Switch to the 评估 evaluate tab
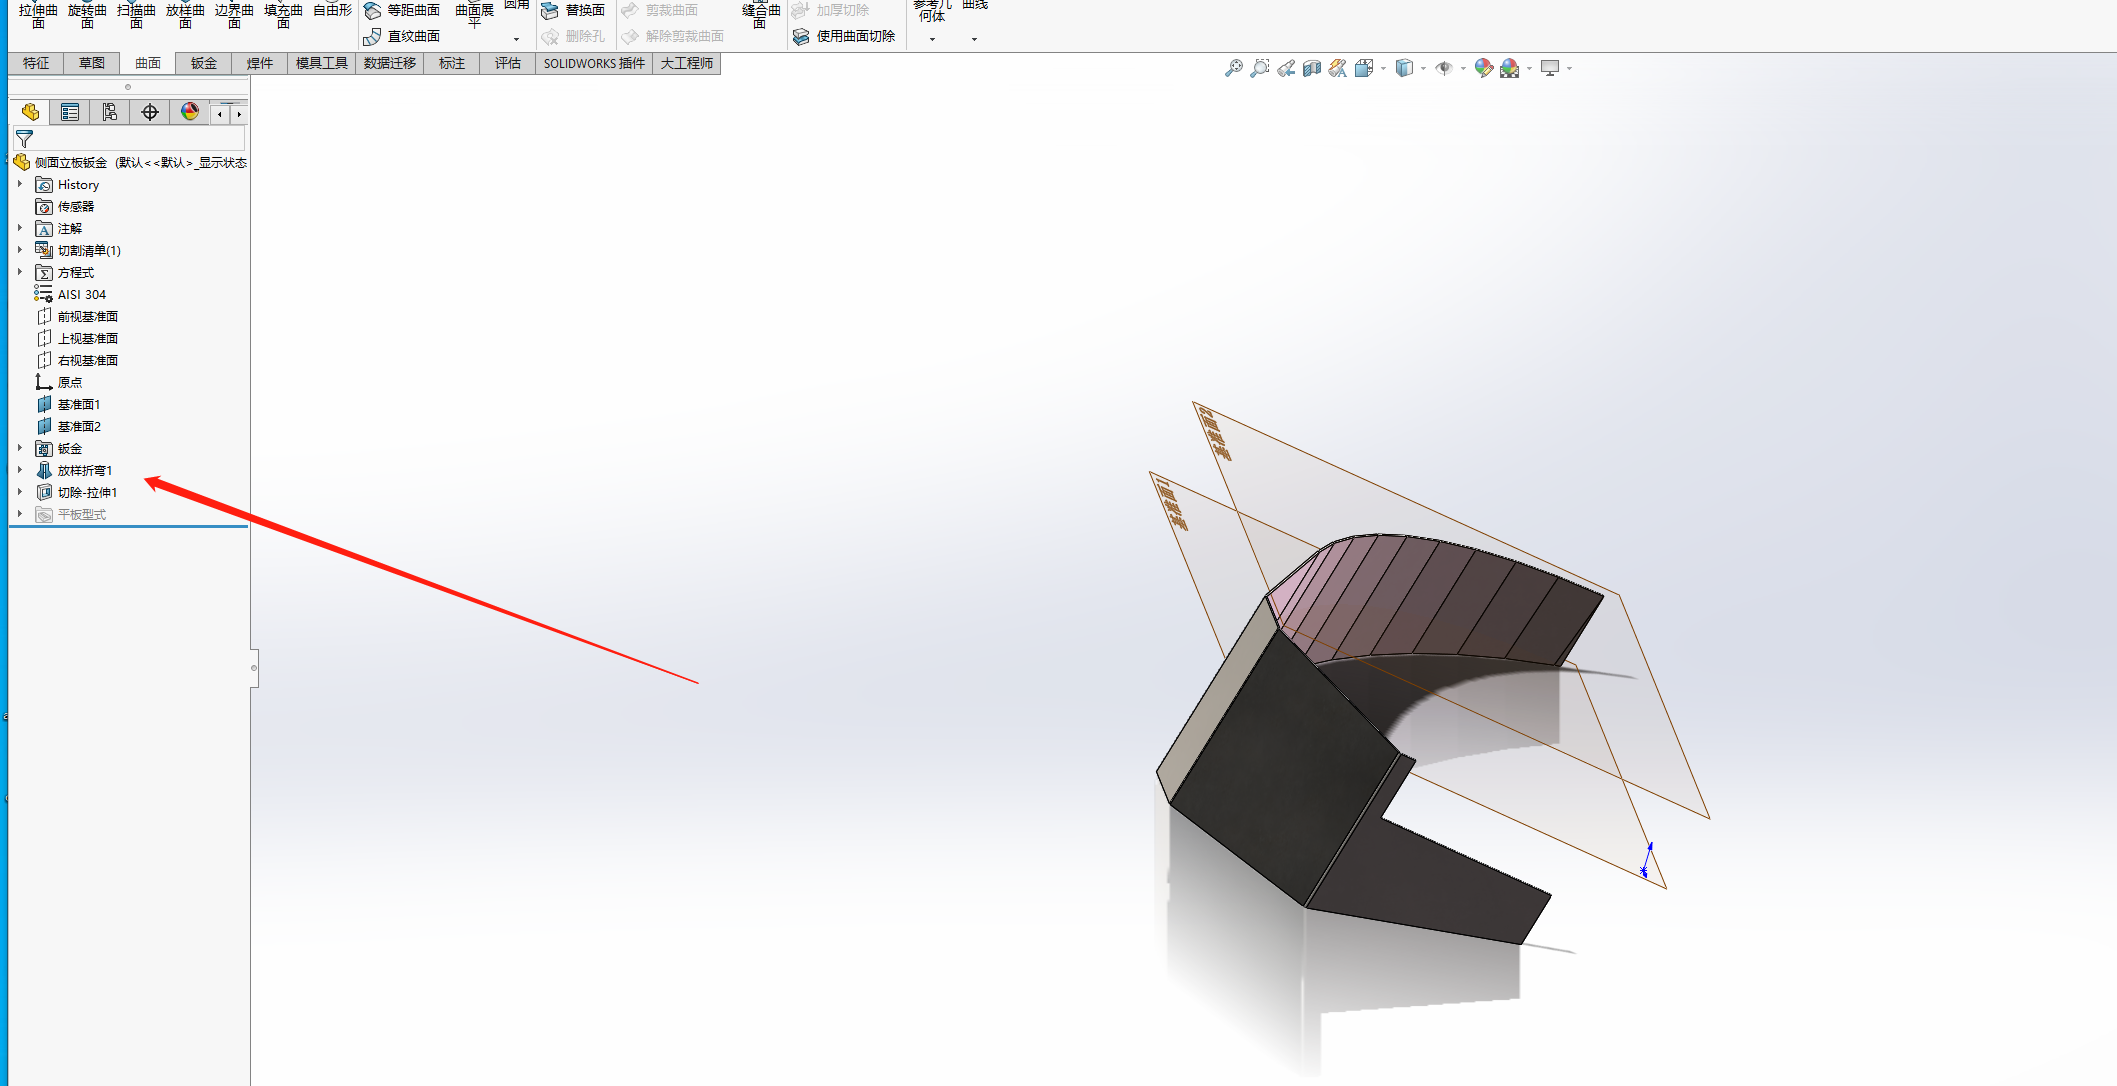 pyautogui.click(x=508, y=63)
